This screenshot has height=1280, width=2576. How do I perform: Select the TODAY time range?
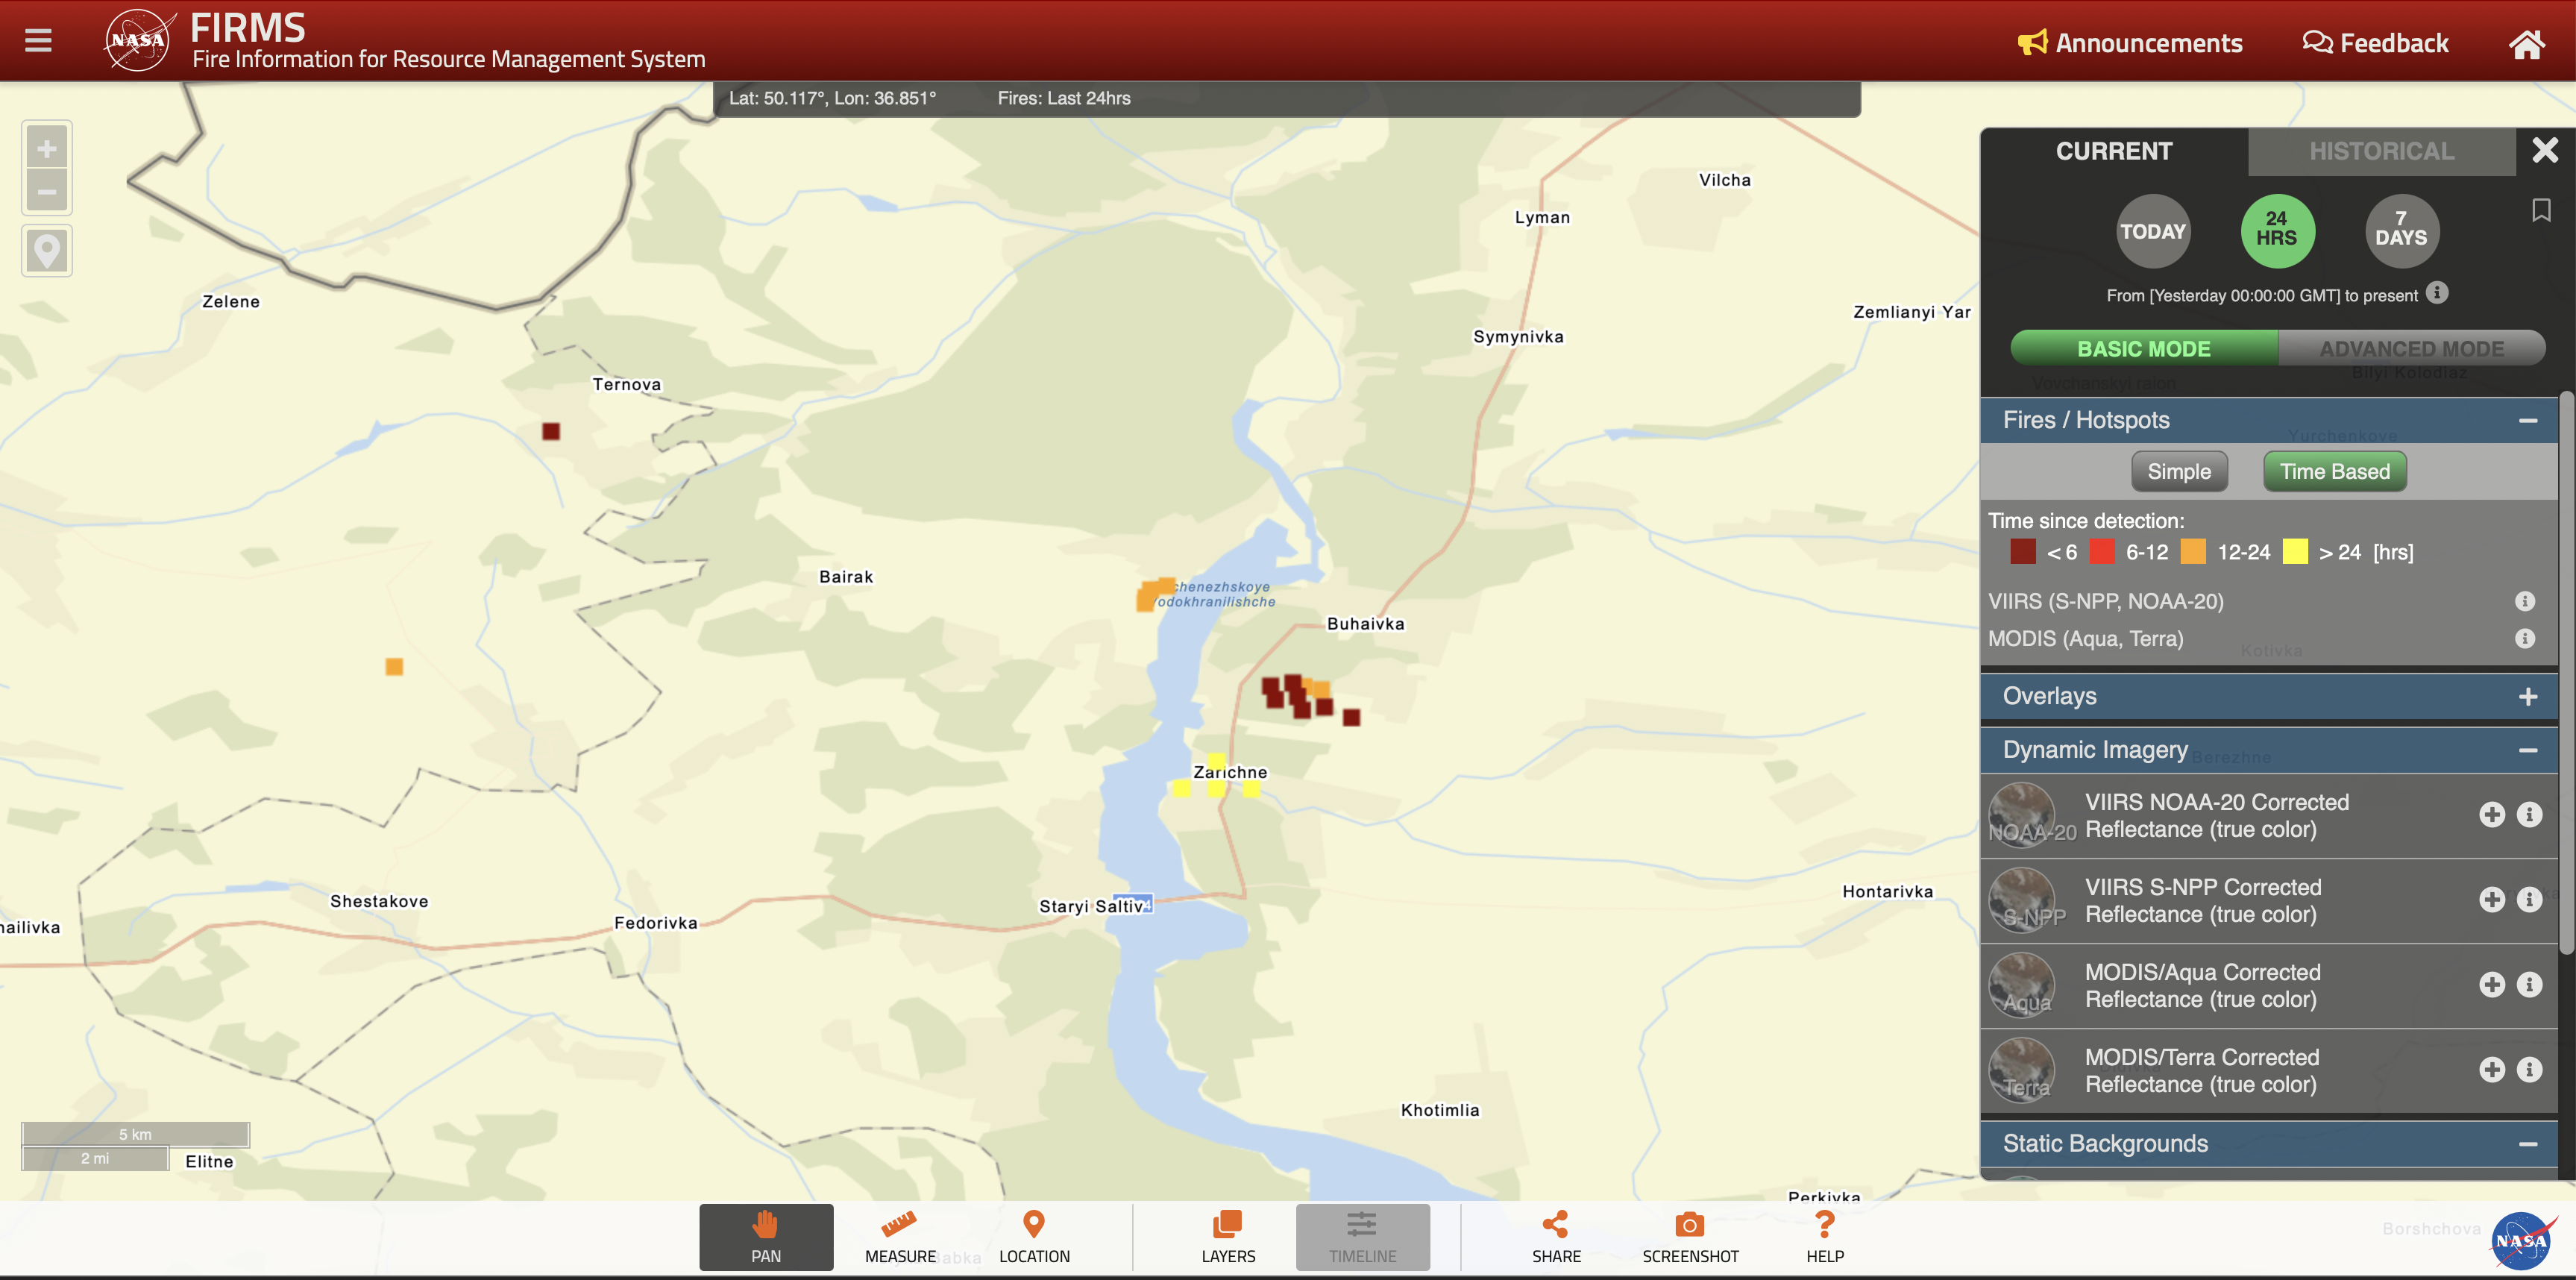[x=2153, y=231]
